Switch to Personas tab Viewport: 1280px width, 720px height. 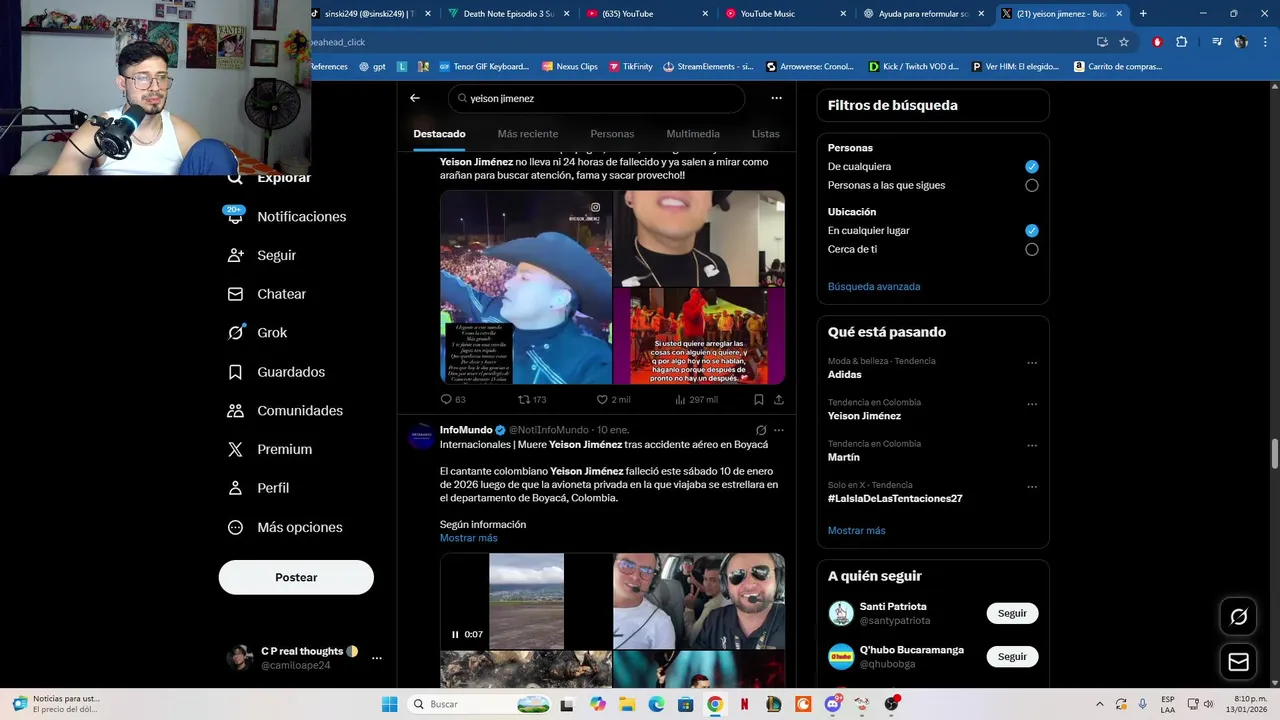coord(612,134)
